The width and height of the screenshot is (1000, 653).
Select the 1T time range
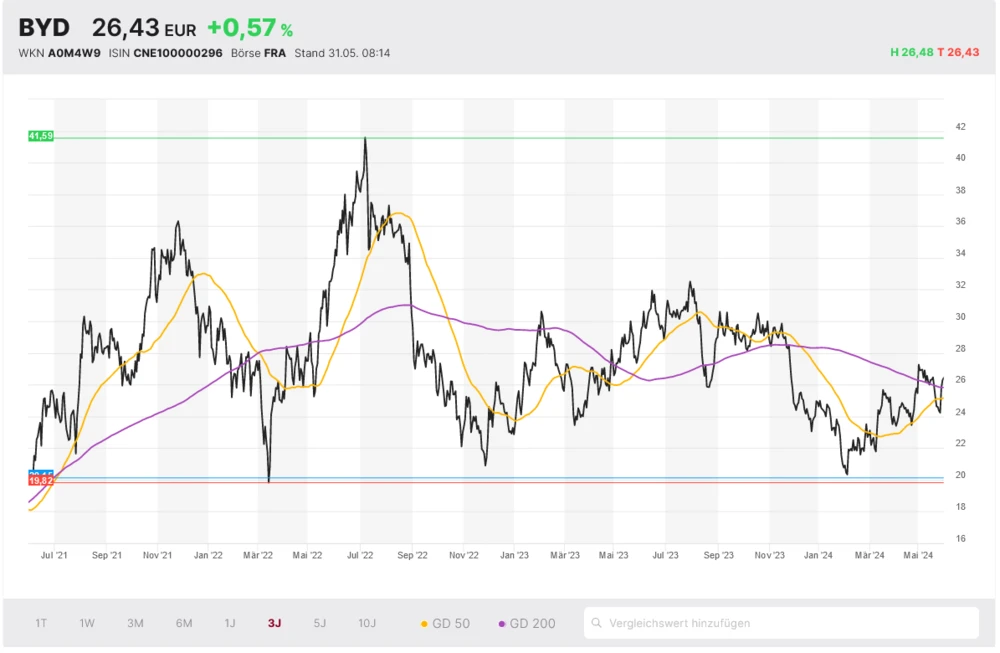[41, 623]
